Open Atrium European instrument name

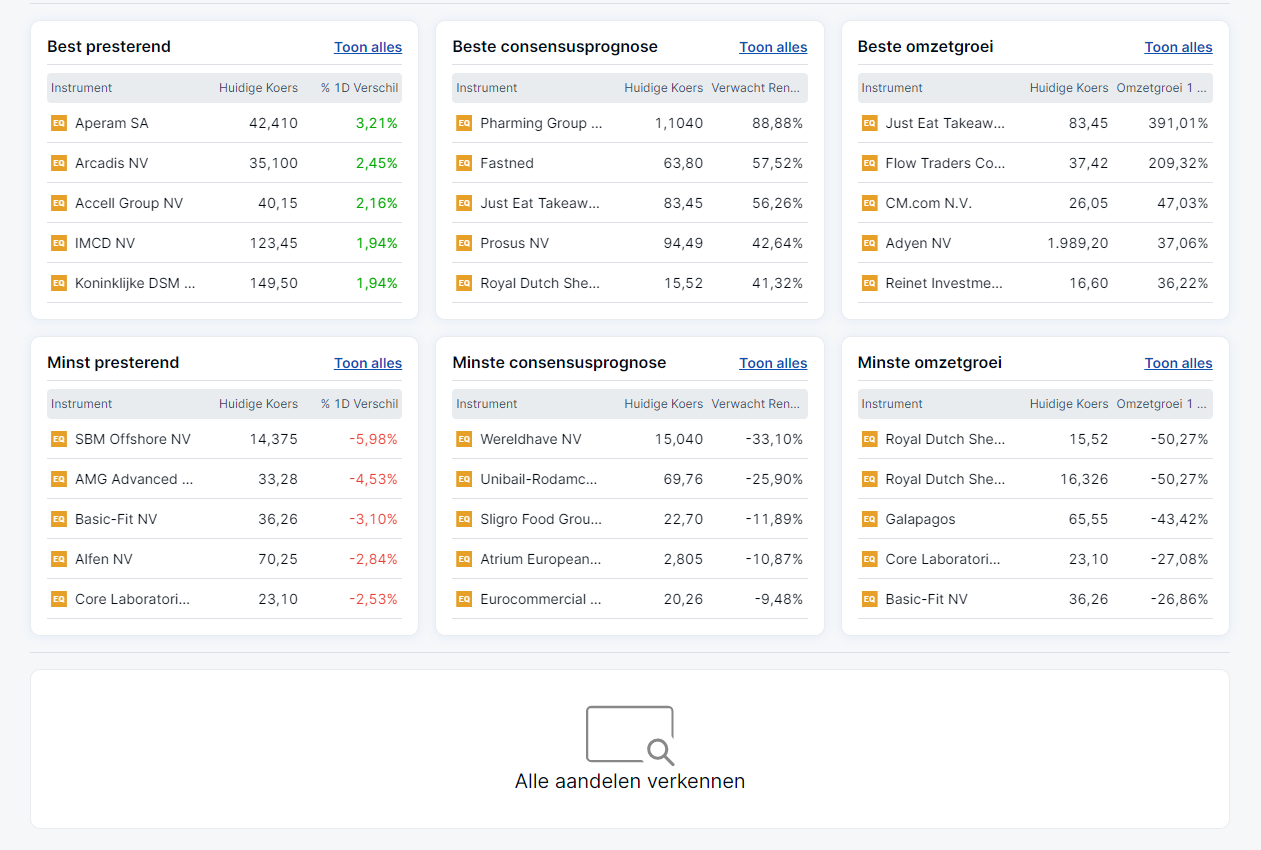tap(541, 559)
